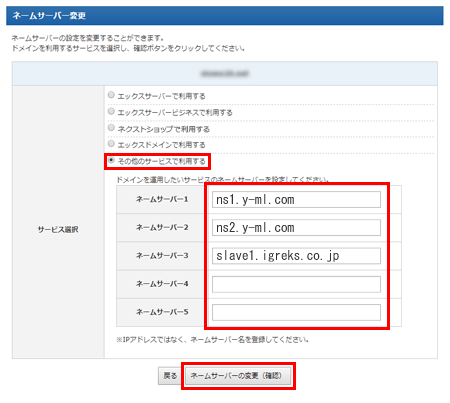
Task: Click the ネームサーバー1 field with ns1.y-ml.com
Action: point(296,200)
